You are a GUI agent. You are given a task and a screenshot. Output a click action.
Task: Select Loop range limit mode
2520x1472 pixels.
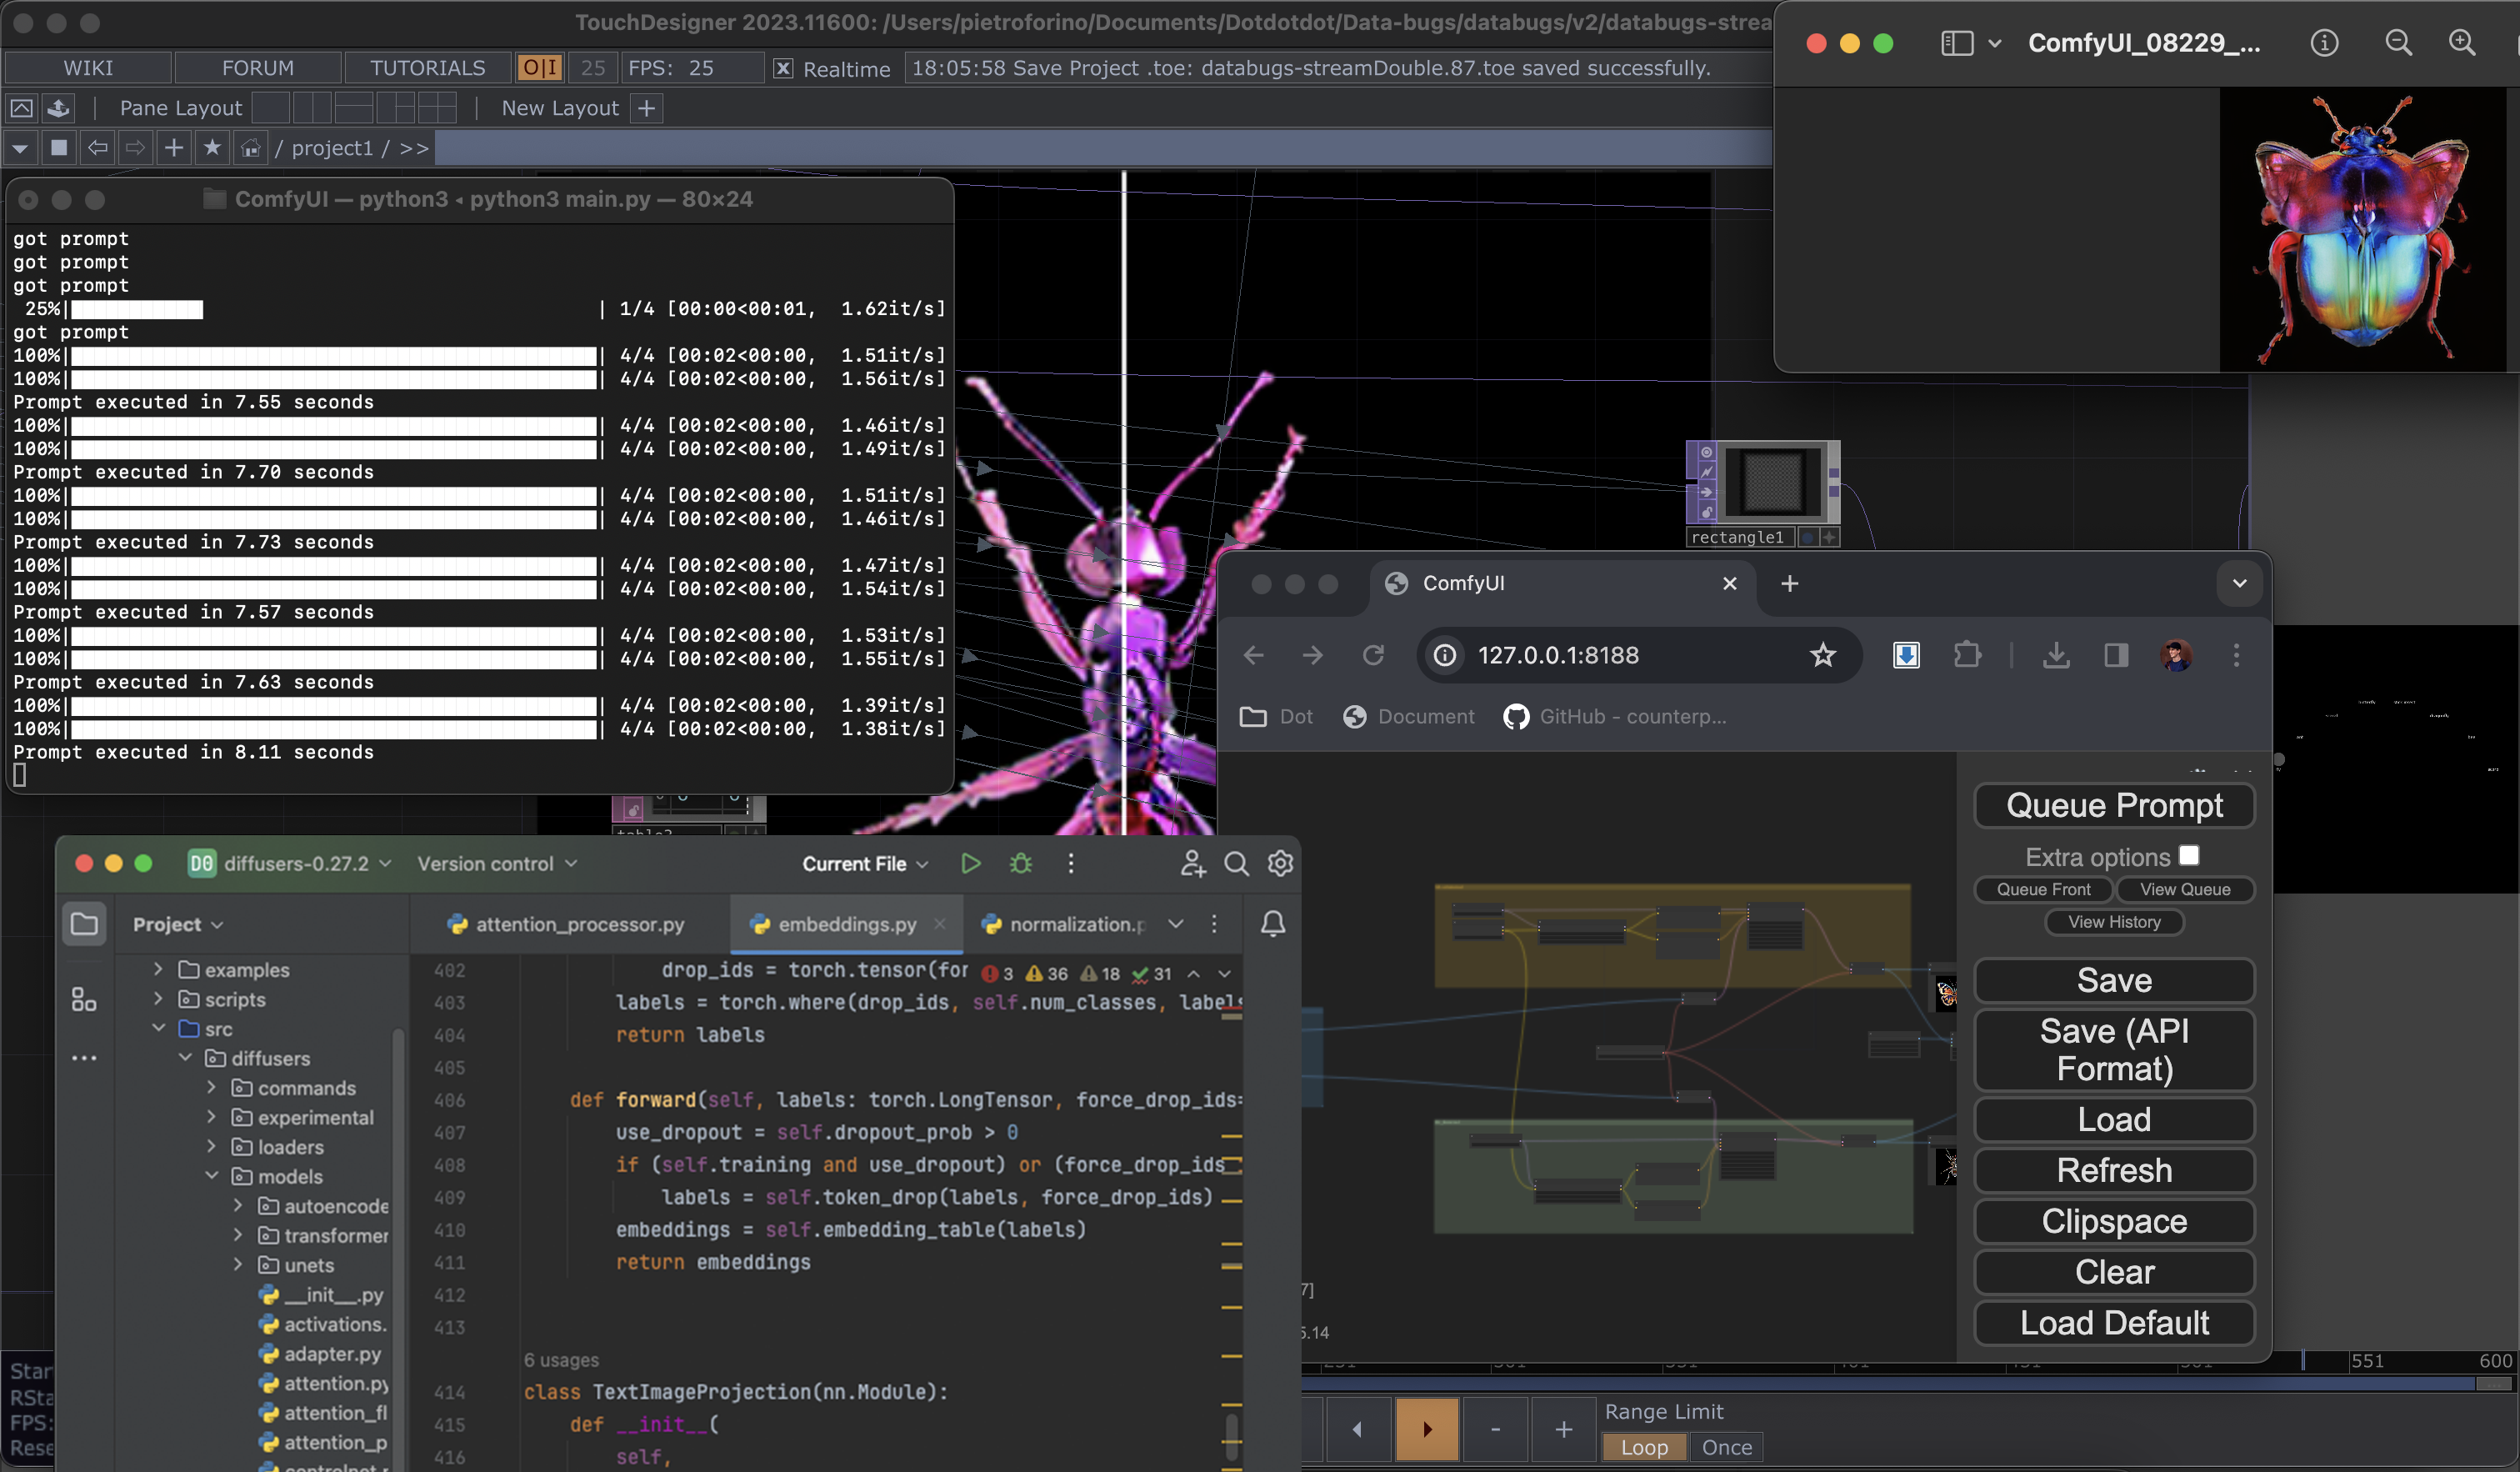click(x=1644, y=1447)
